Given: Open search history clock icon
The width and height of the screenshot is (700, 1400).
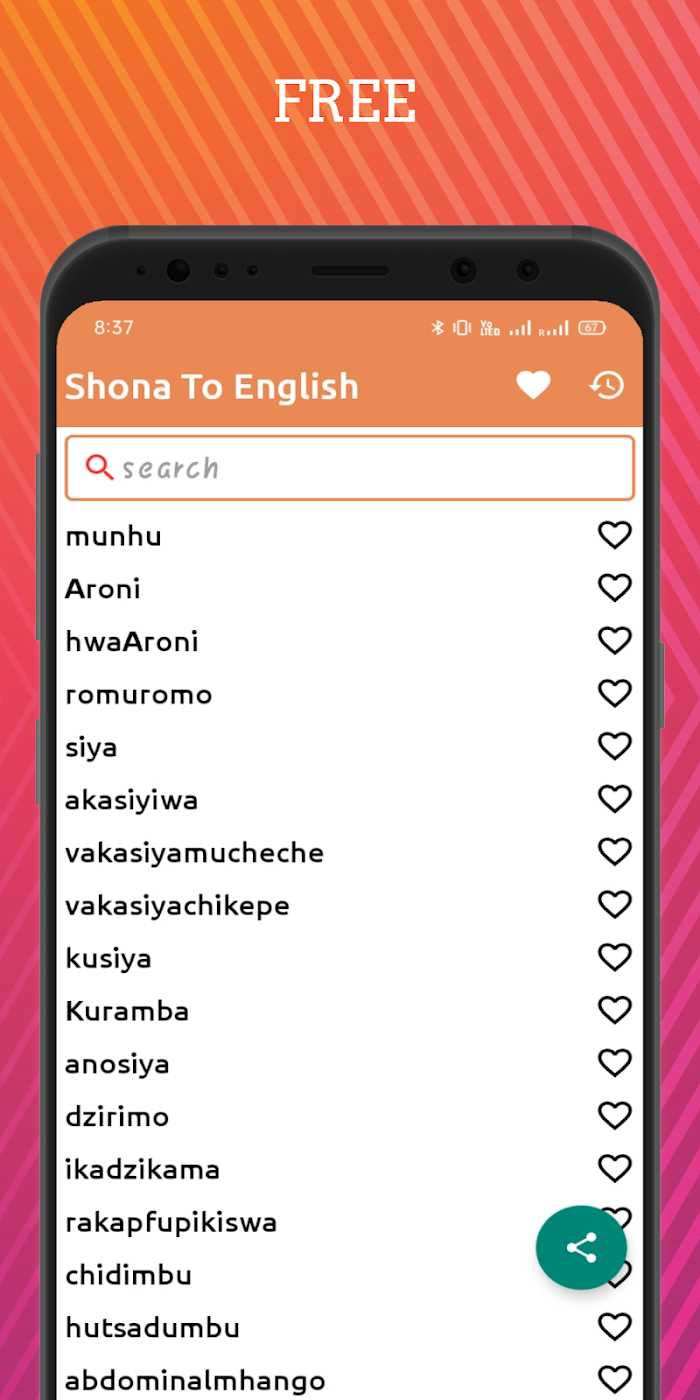Looking at the screenshot, I should click(606, 385).
